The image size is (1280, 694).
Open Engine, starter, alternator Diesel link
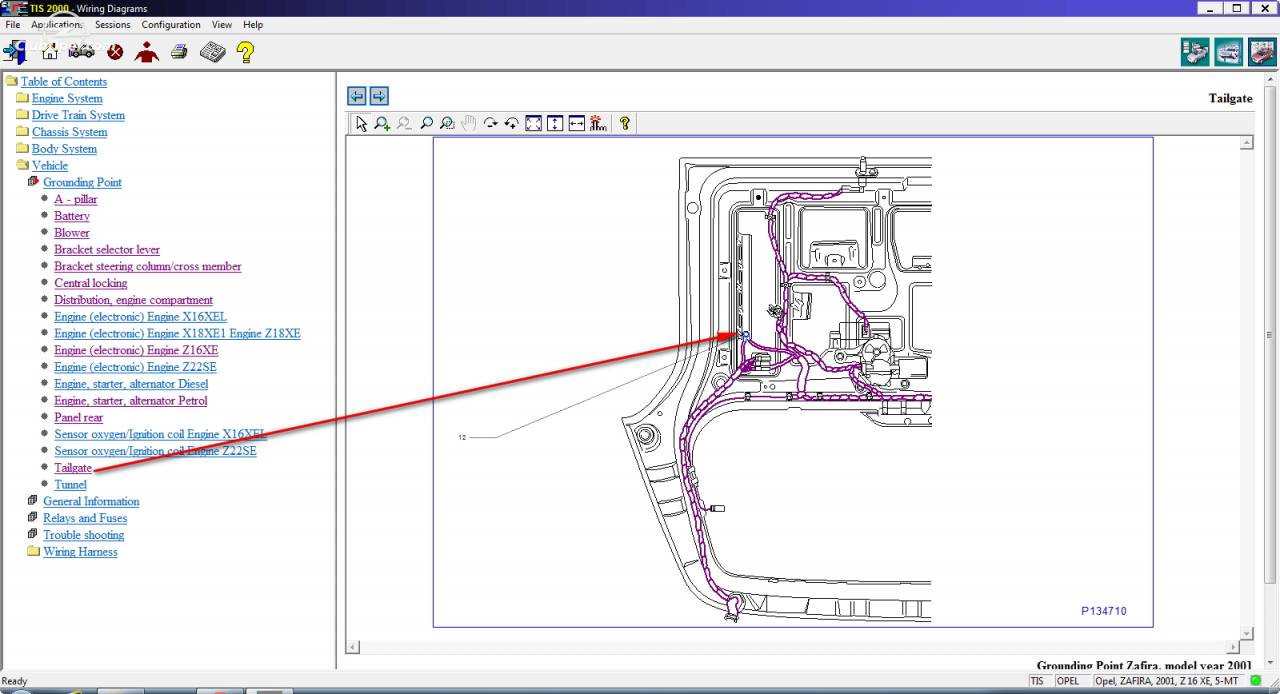click(131, 384)
